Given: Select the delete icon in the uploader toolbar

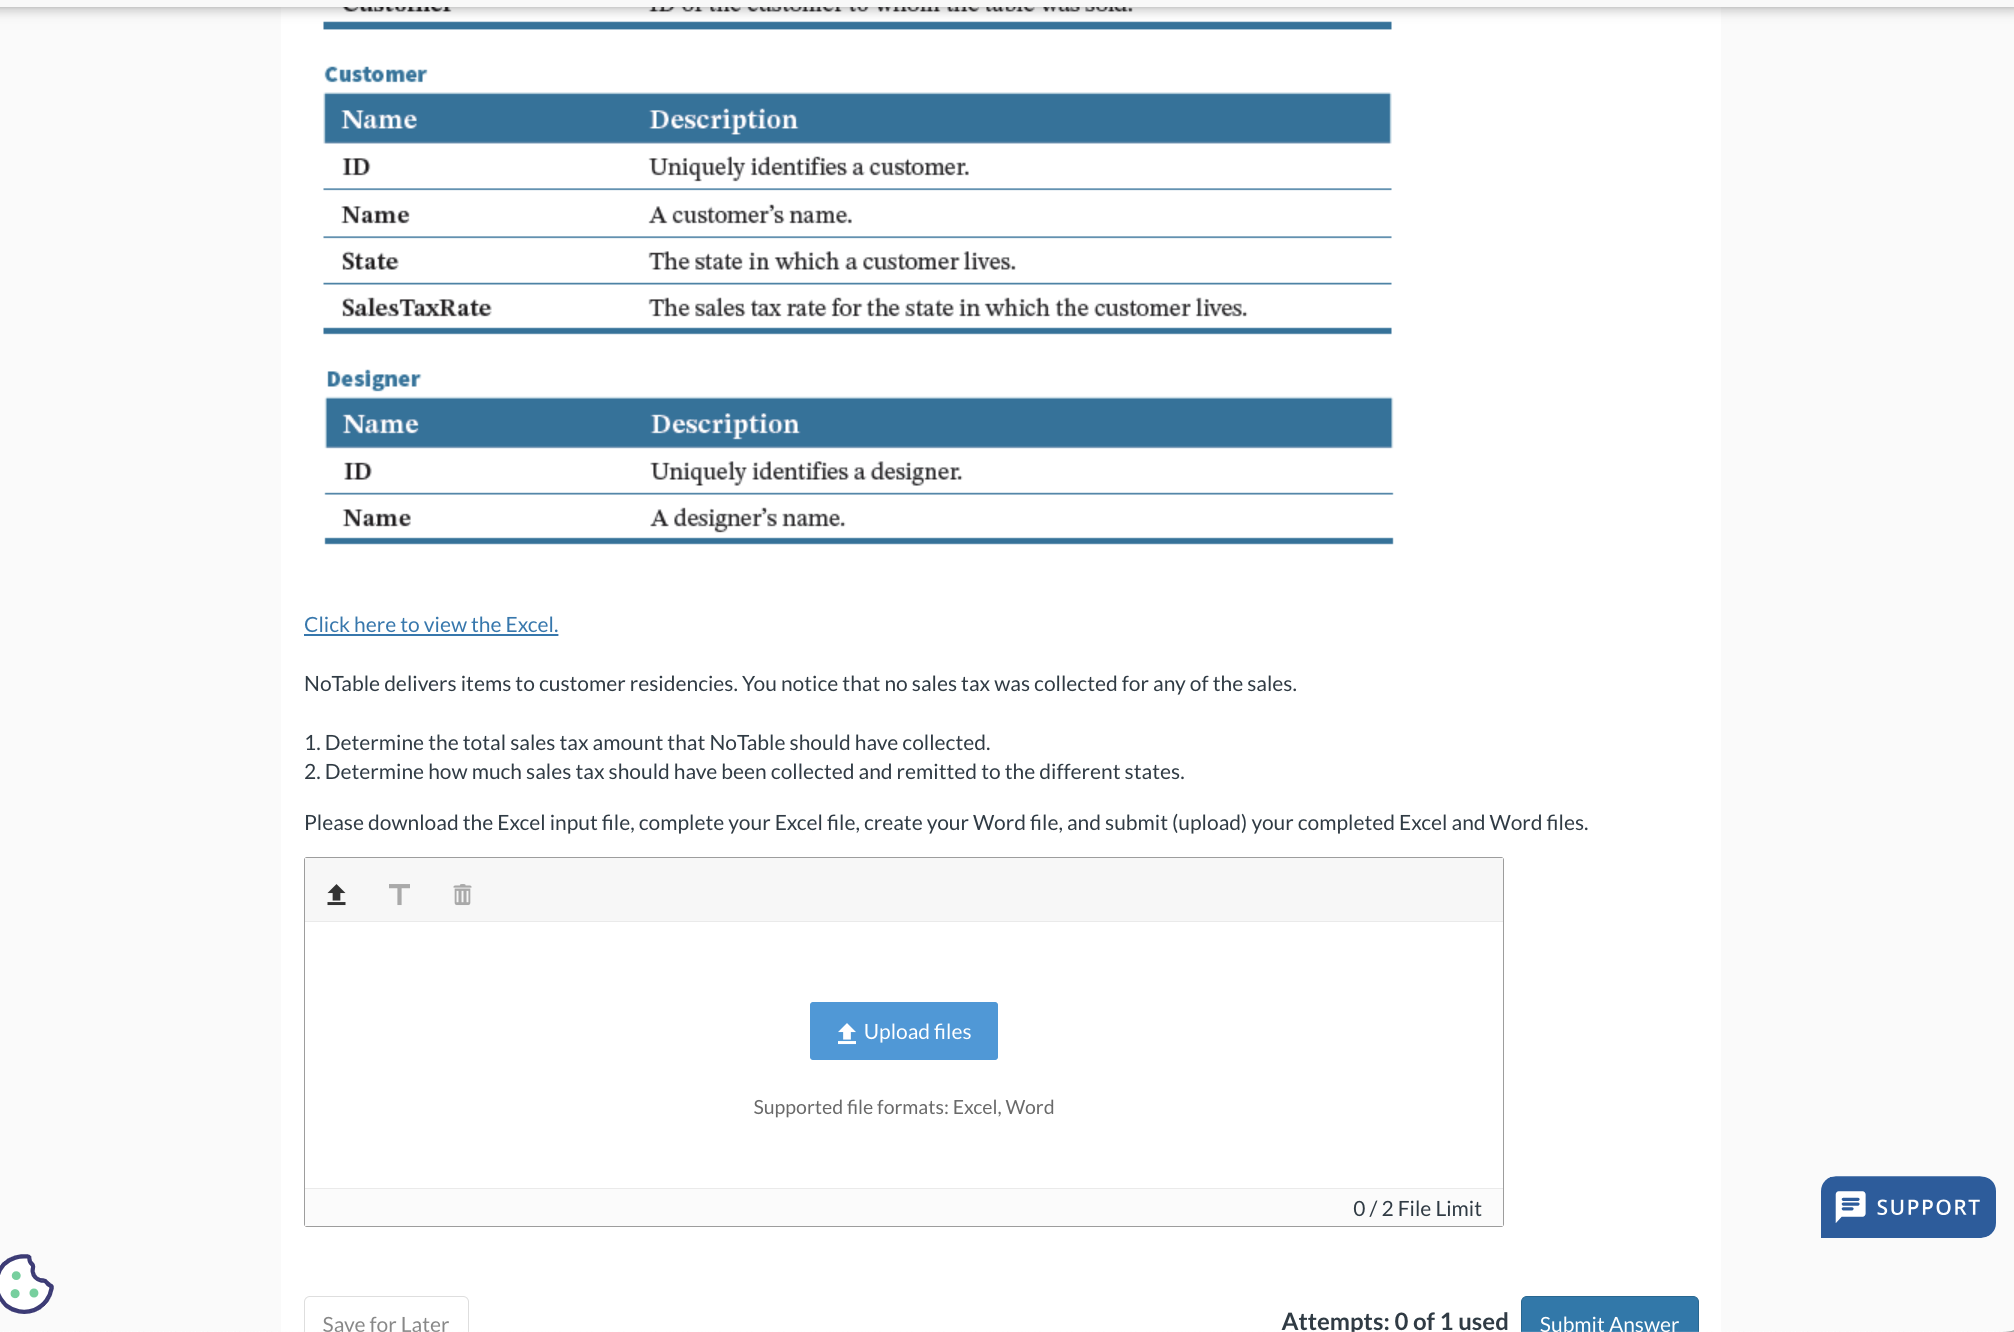Looking at the screenshot, I should [461, 894].
